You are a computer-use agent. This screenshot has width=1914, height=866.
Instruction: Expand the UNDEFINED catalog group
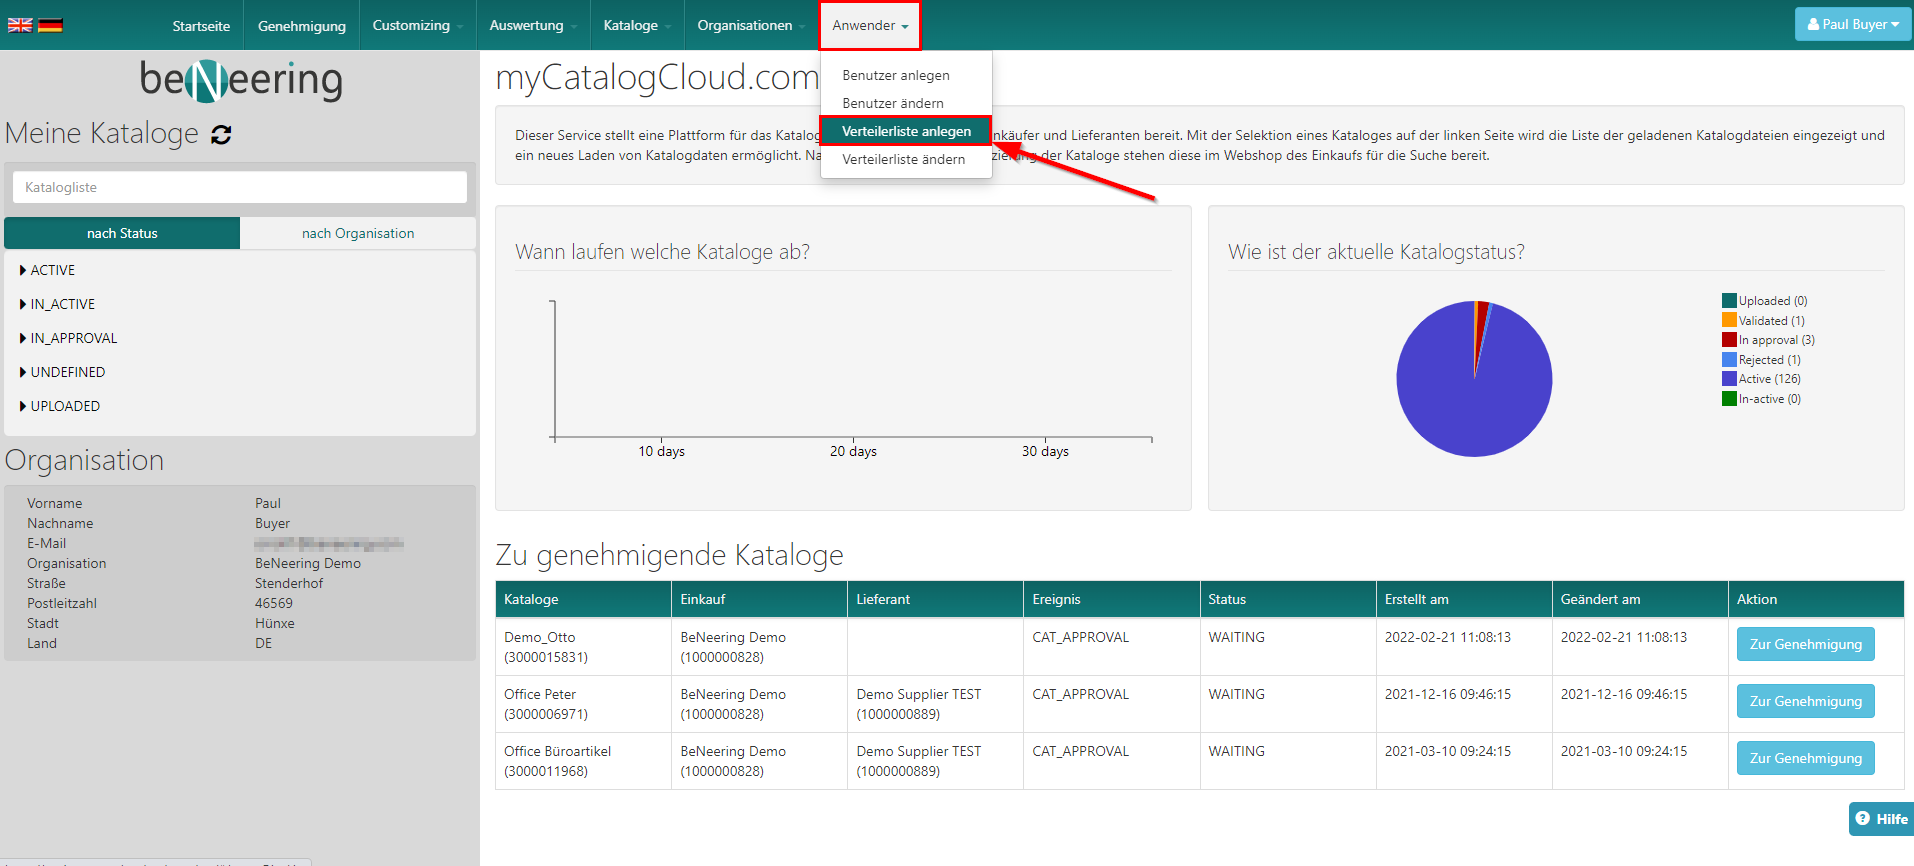63,372
